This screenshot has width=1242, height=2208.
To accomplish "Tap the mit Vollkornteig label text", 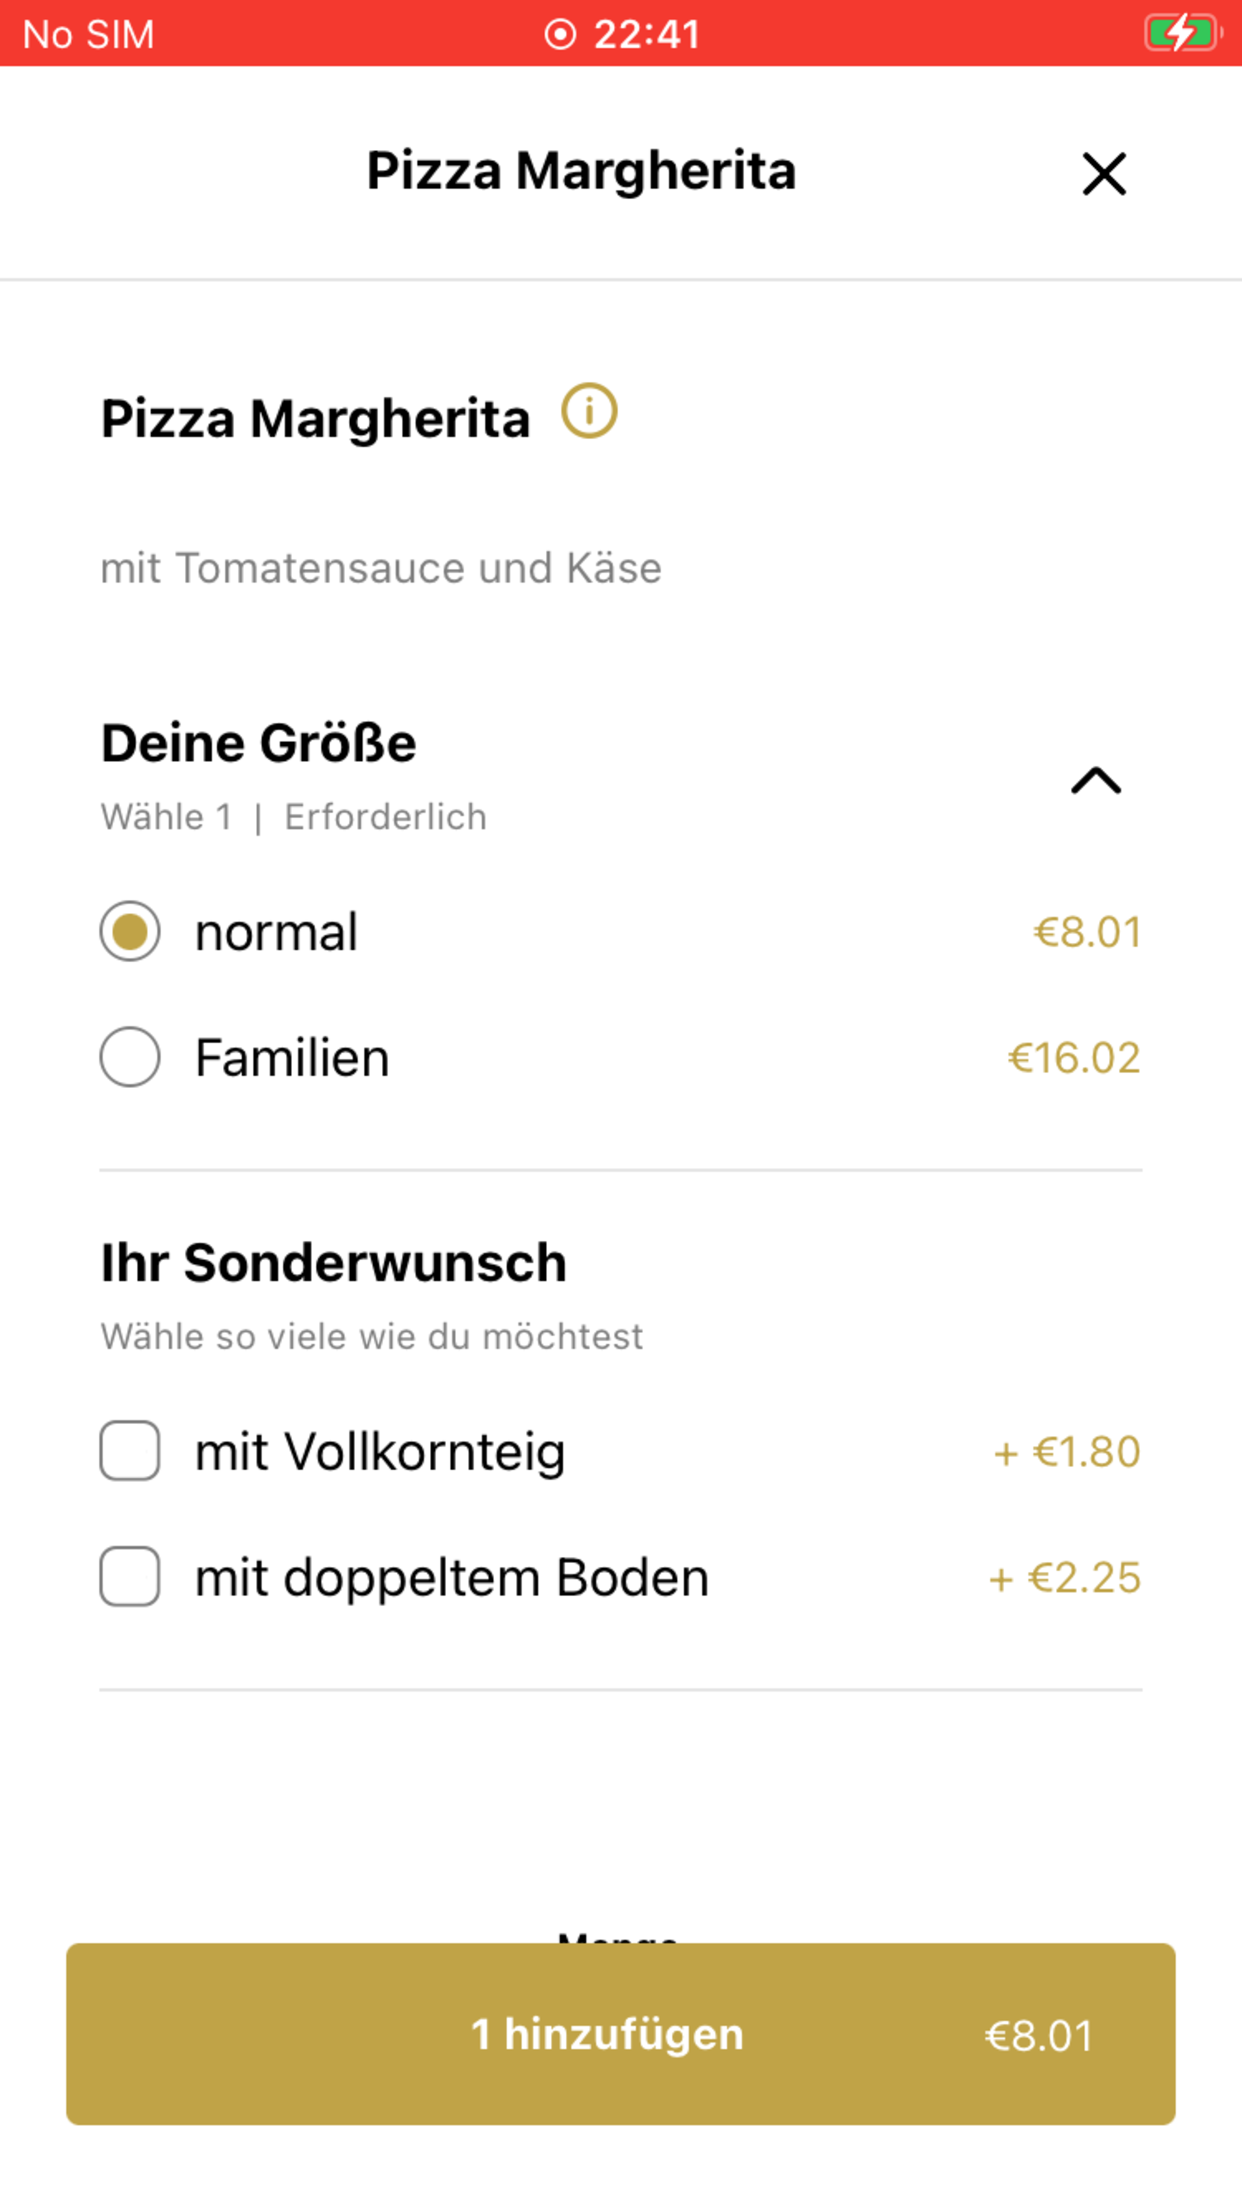I will click(380, 1452).
